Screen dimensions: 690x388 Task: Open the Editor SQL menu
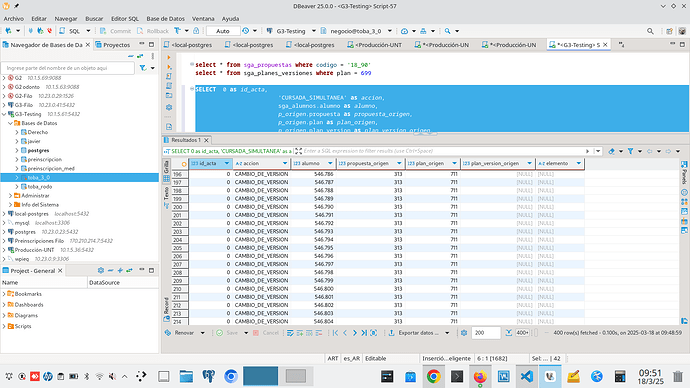(125, 18)
